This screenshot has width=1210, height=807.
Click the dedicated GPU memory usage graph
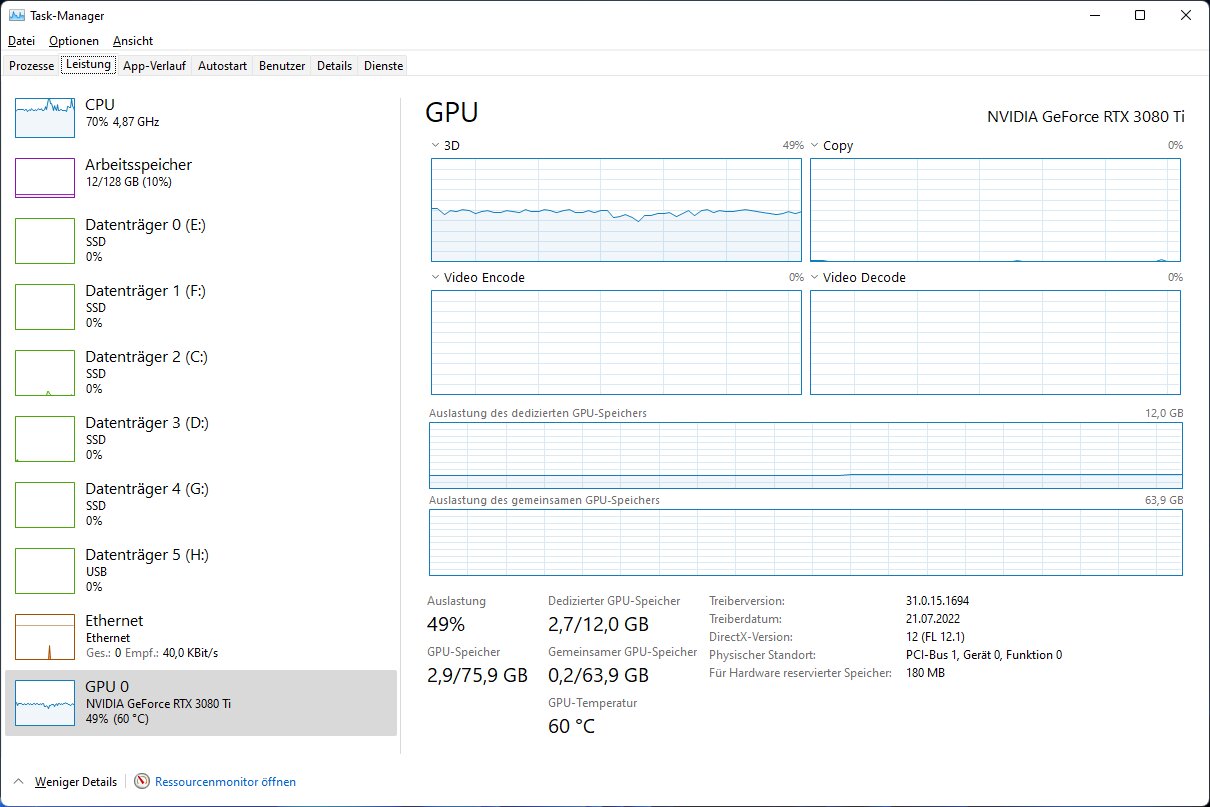tap(806, 455)
